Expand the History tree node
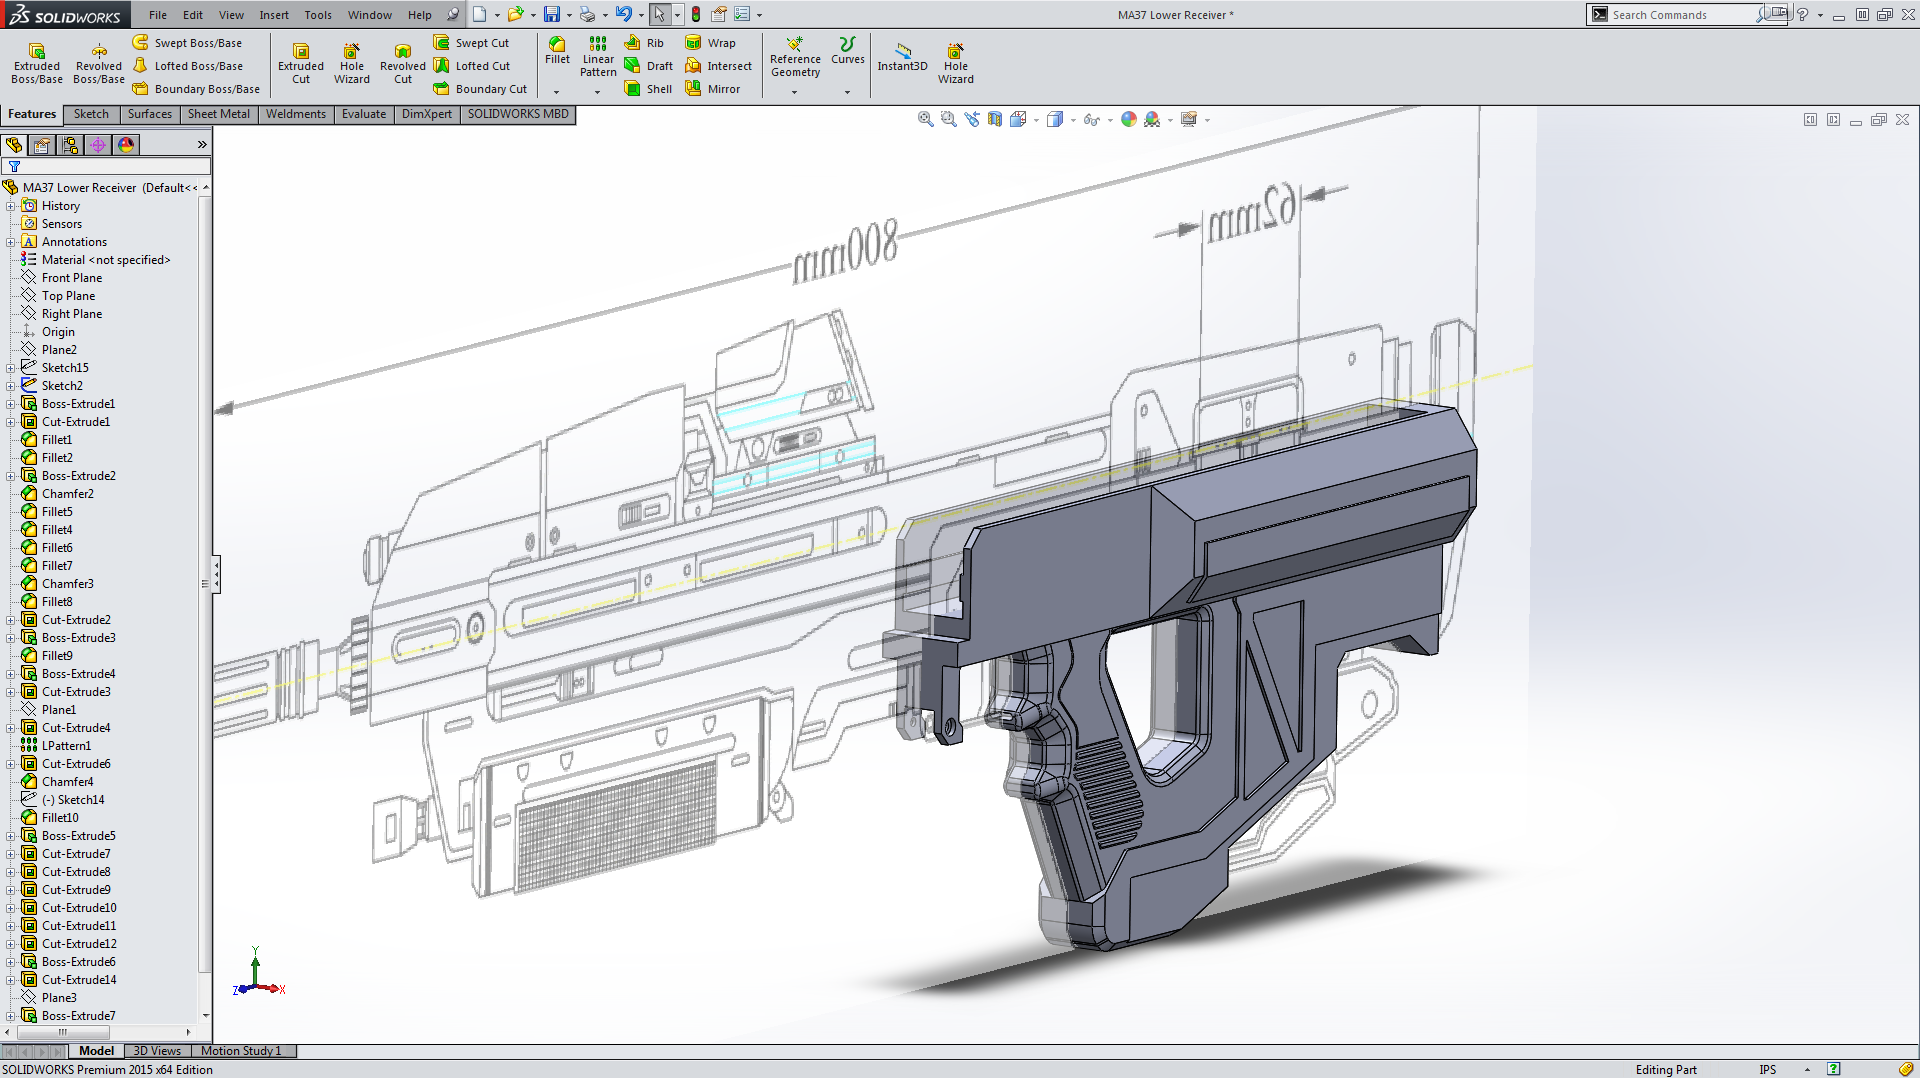1920x1078 pixels. coord(10,206)
